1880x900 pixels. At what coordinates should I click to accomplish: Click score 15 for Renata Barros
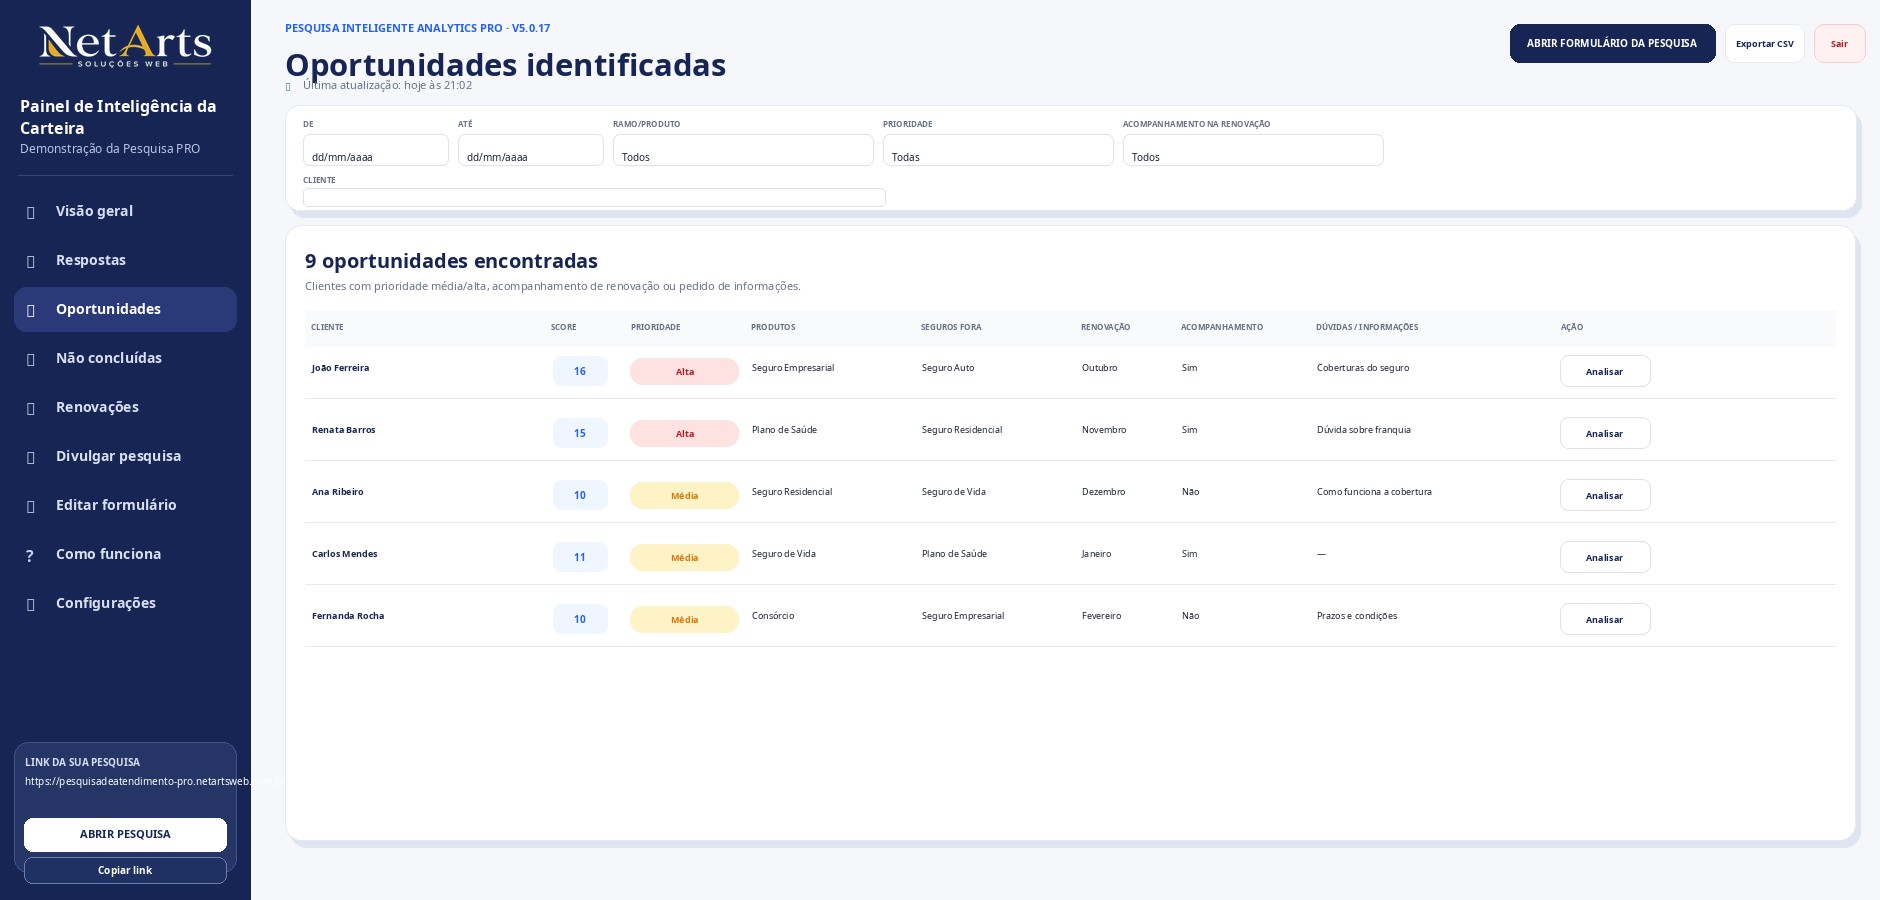click(580, 433)
